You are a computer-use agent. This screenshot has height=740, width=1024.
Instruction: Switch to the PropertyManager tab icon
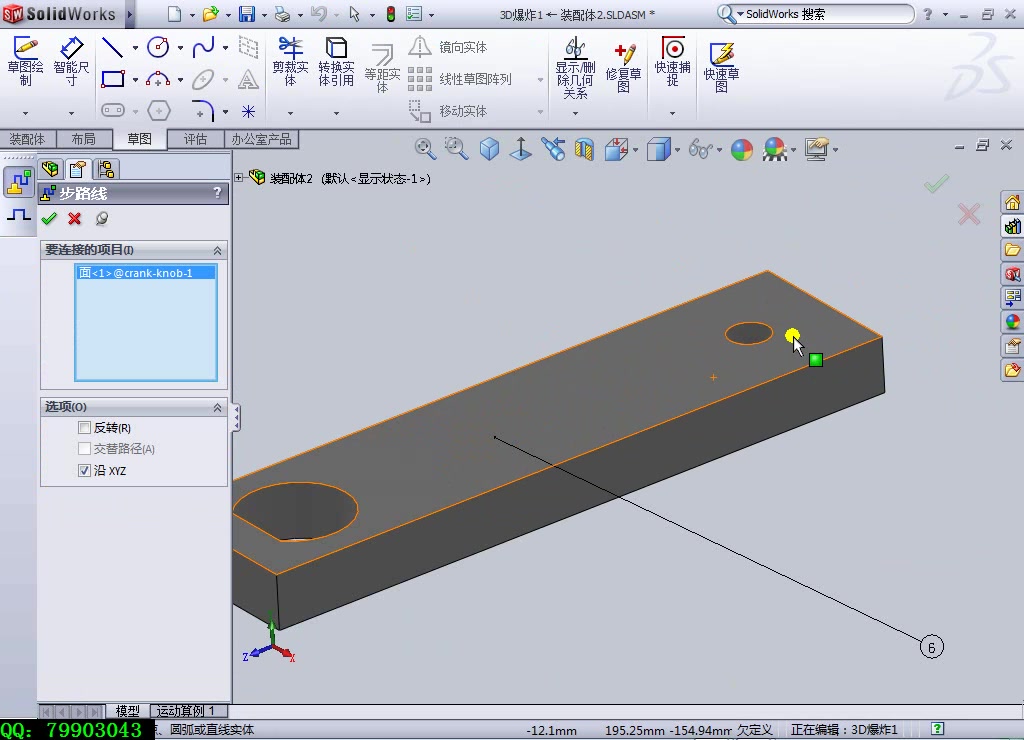pos(78,169)
